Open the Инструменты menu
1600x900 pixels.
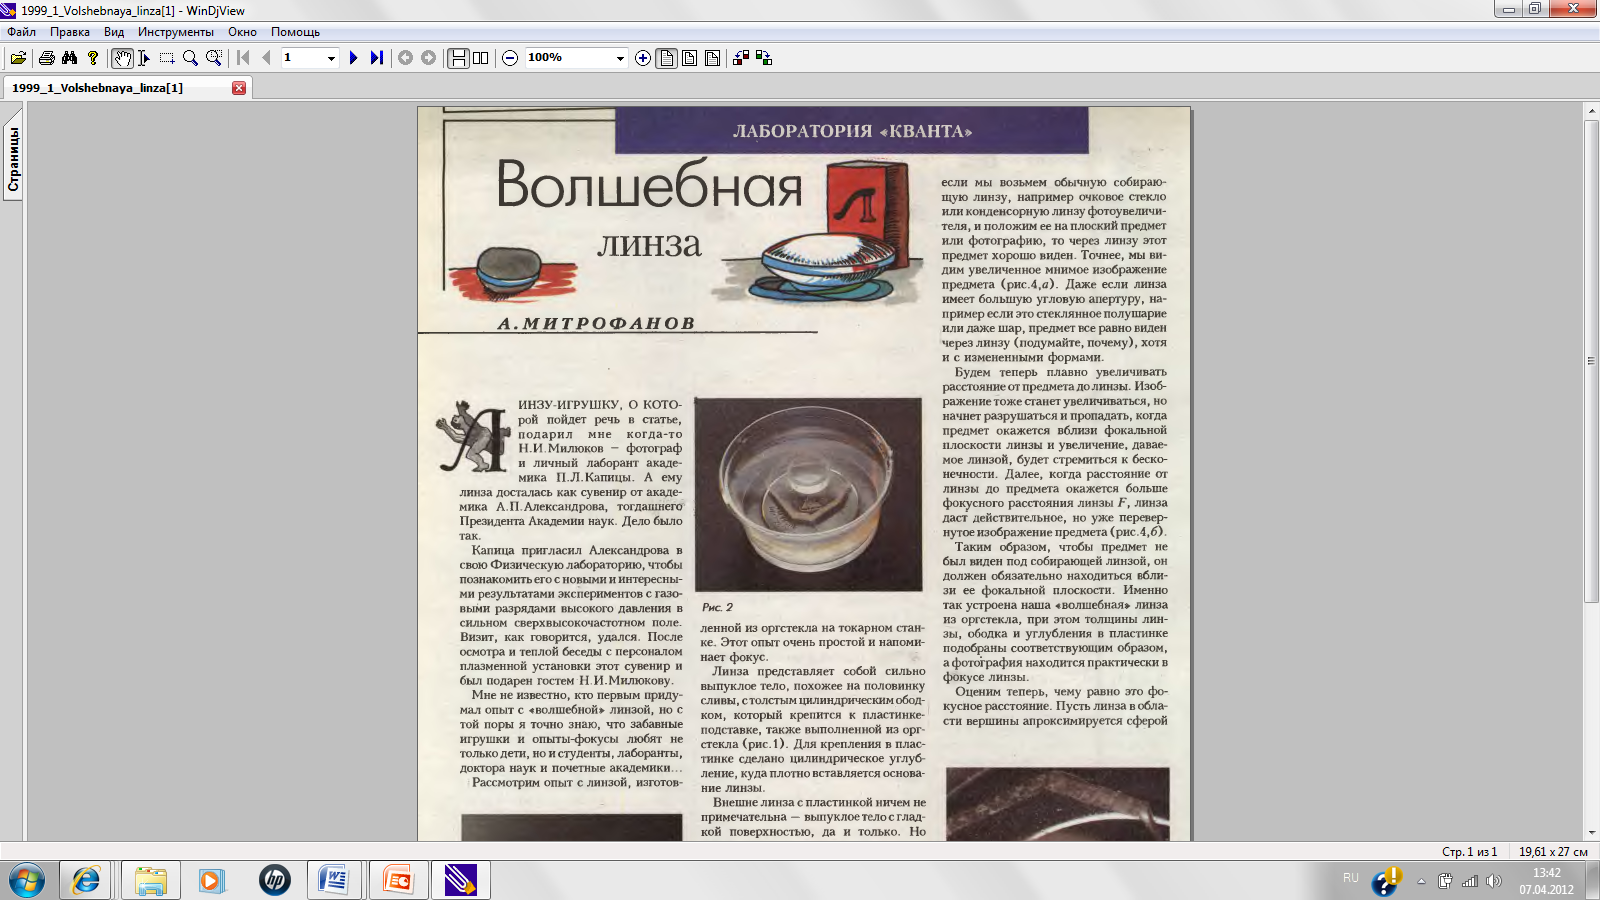click(176, 32)
